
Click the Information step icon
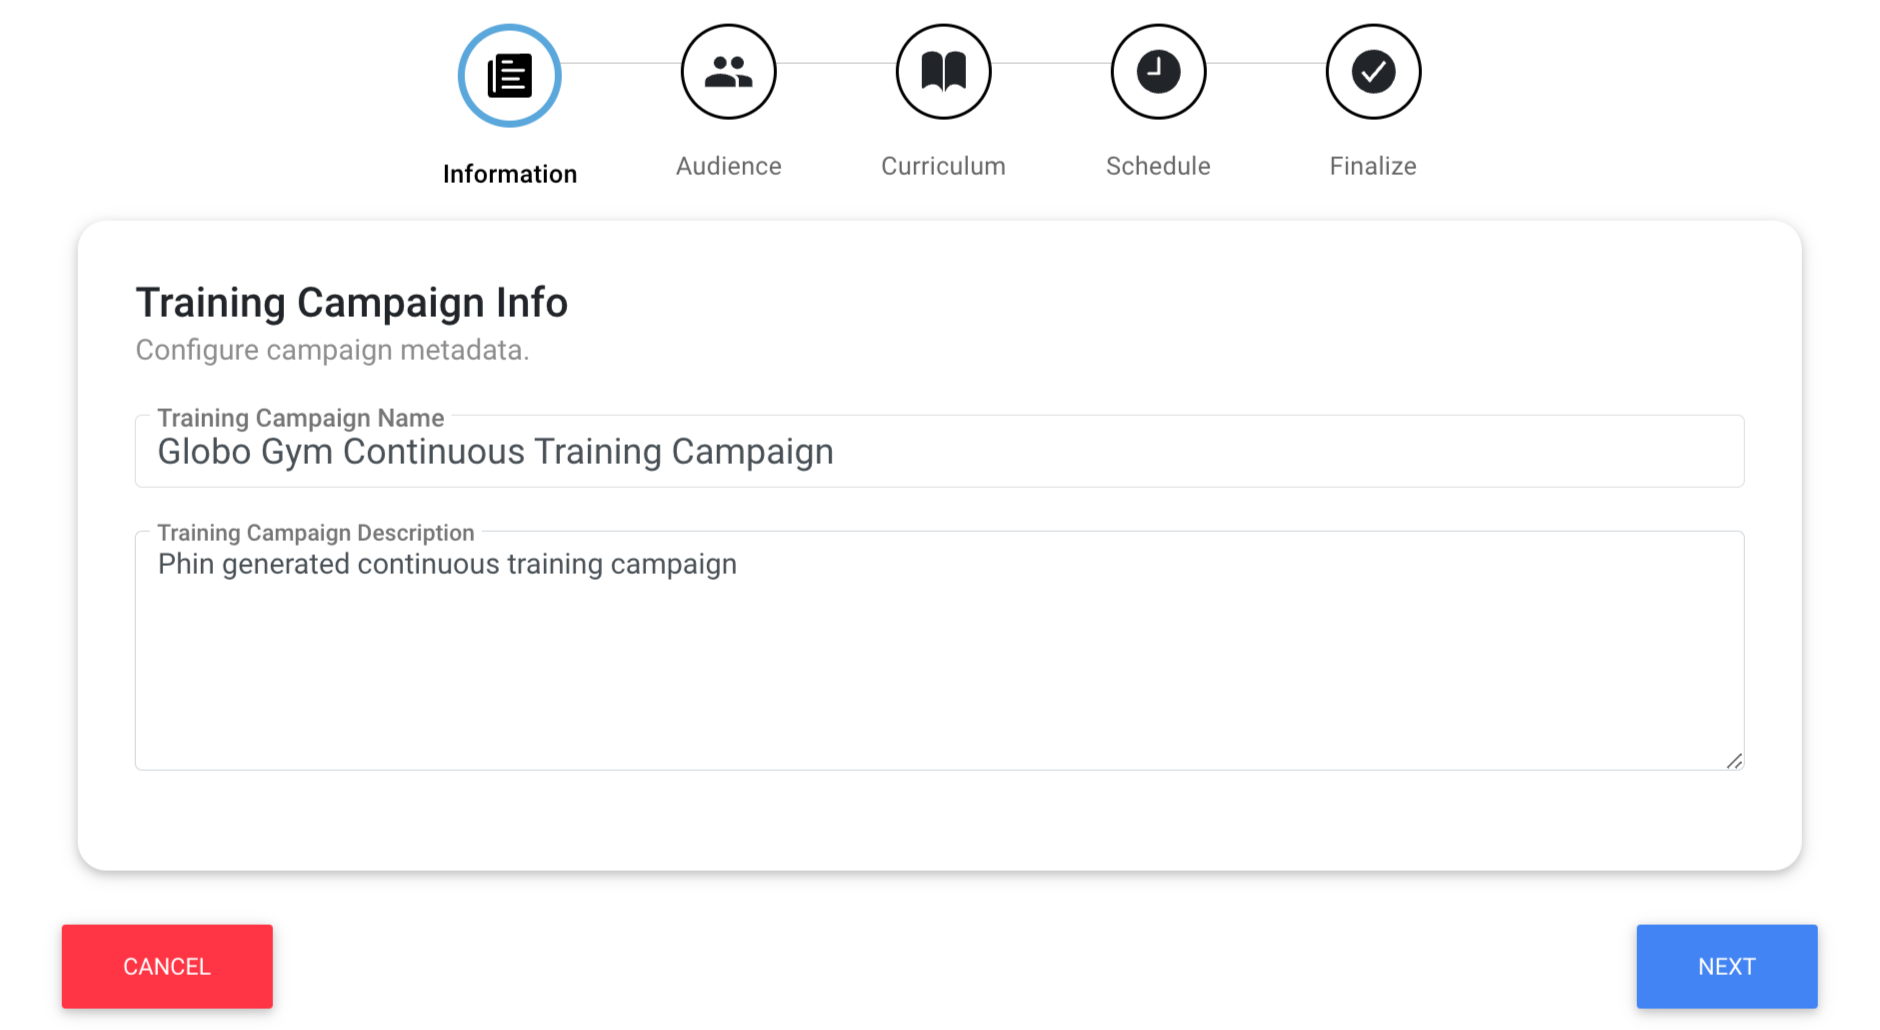pos(509,74)
